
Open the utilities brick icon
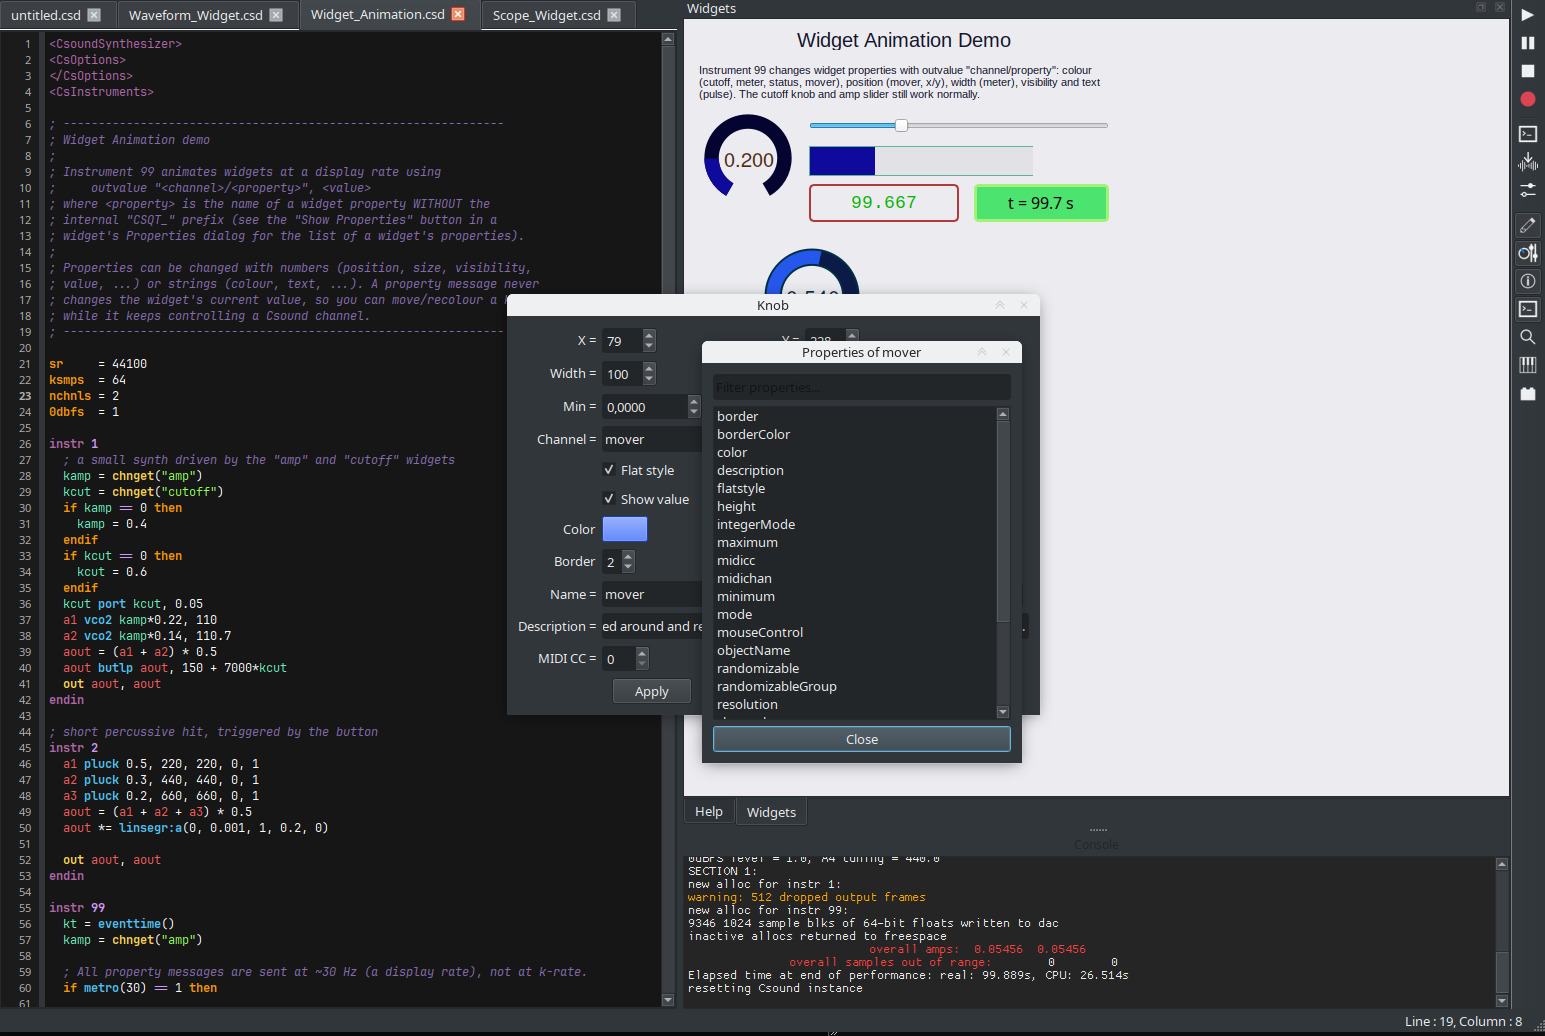click(1527, 393)
